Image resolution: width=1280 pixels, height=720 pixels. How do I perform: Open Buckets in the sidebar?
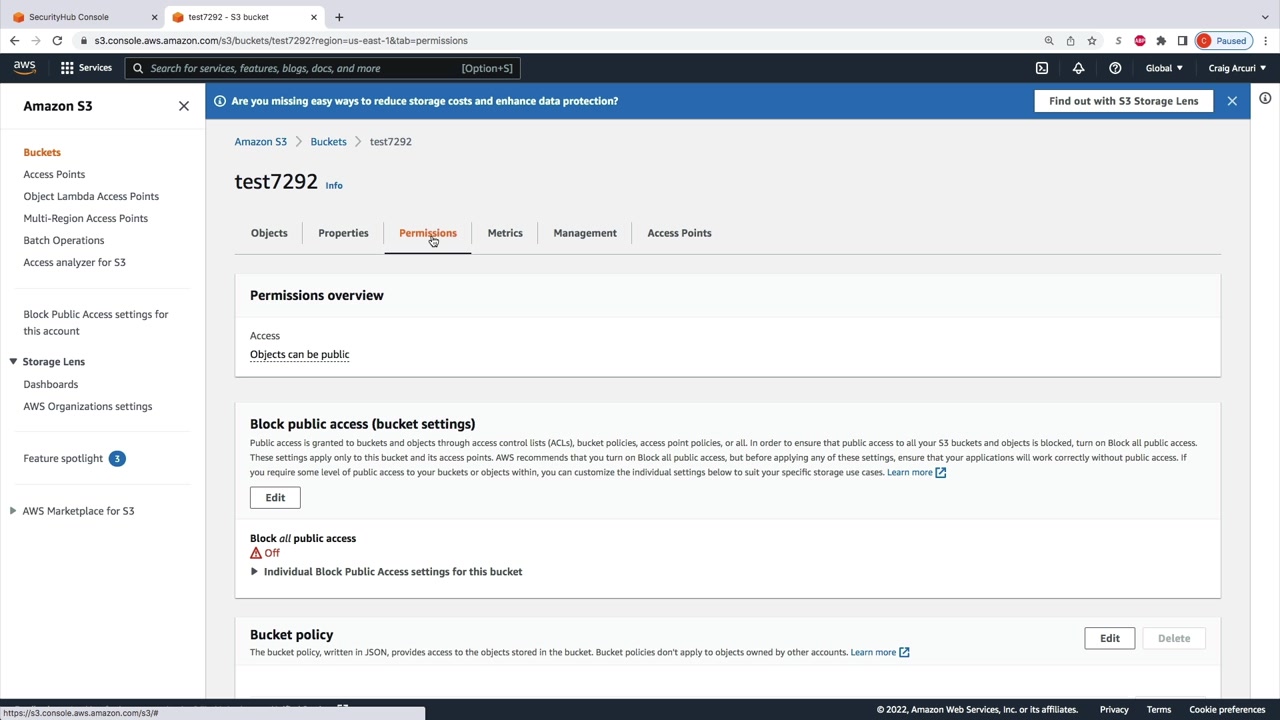tap(42, 152)
